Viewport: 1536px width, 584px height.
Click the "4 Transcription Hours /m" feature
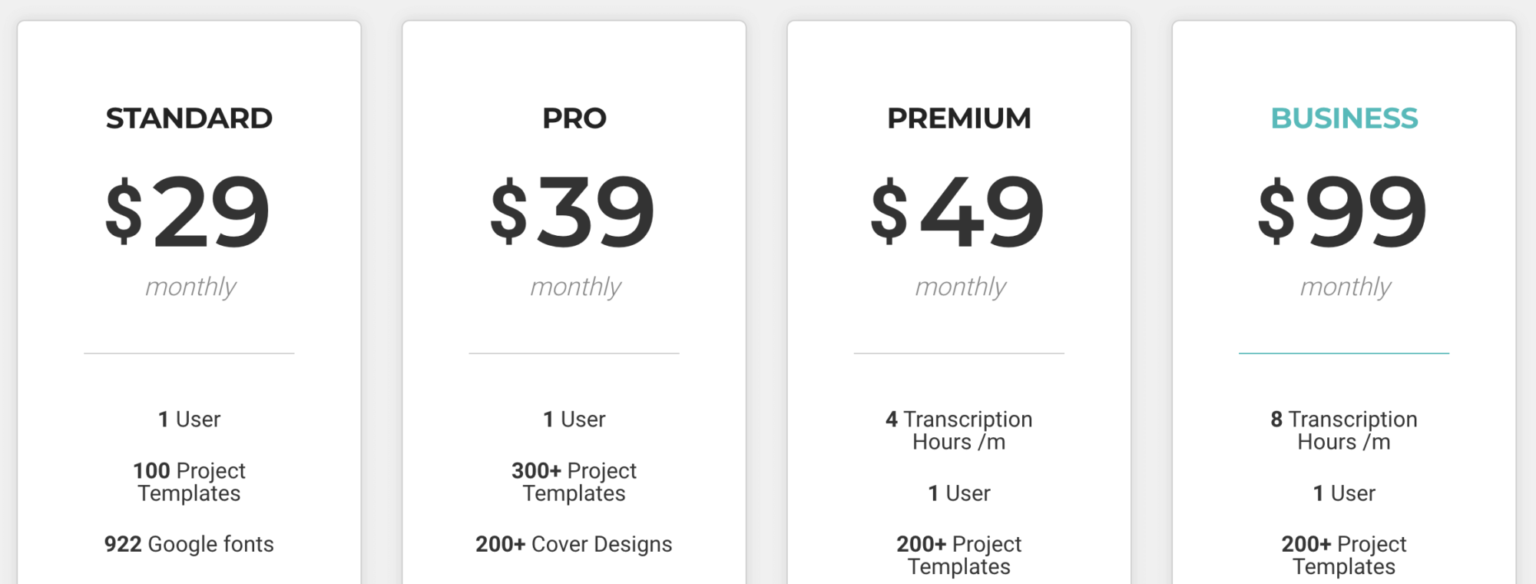coord(959,430)
